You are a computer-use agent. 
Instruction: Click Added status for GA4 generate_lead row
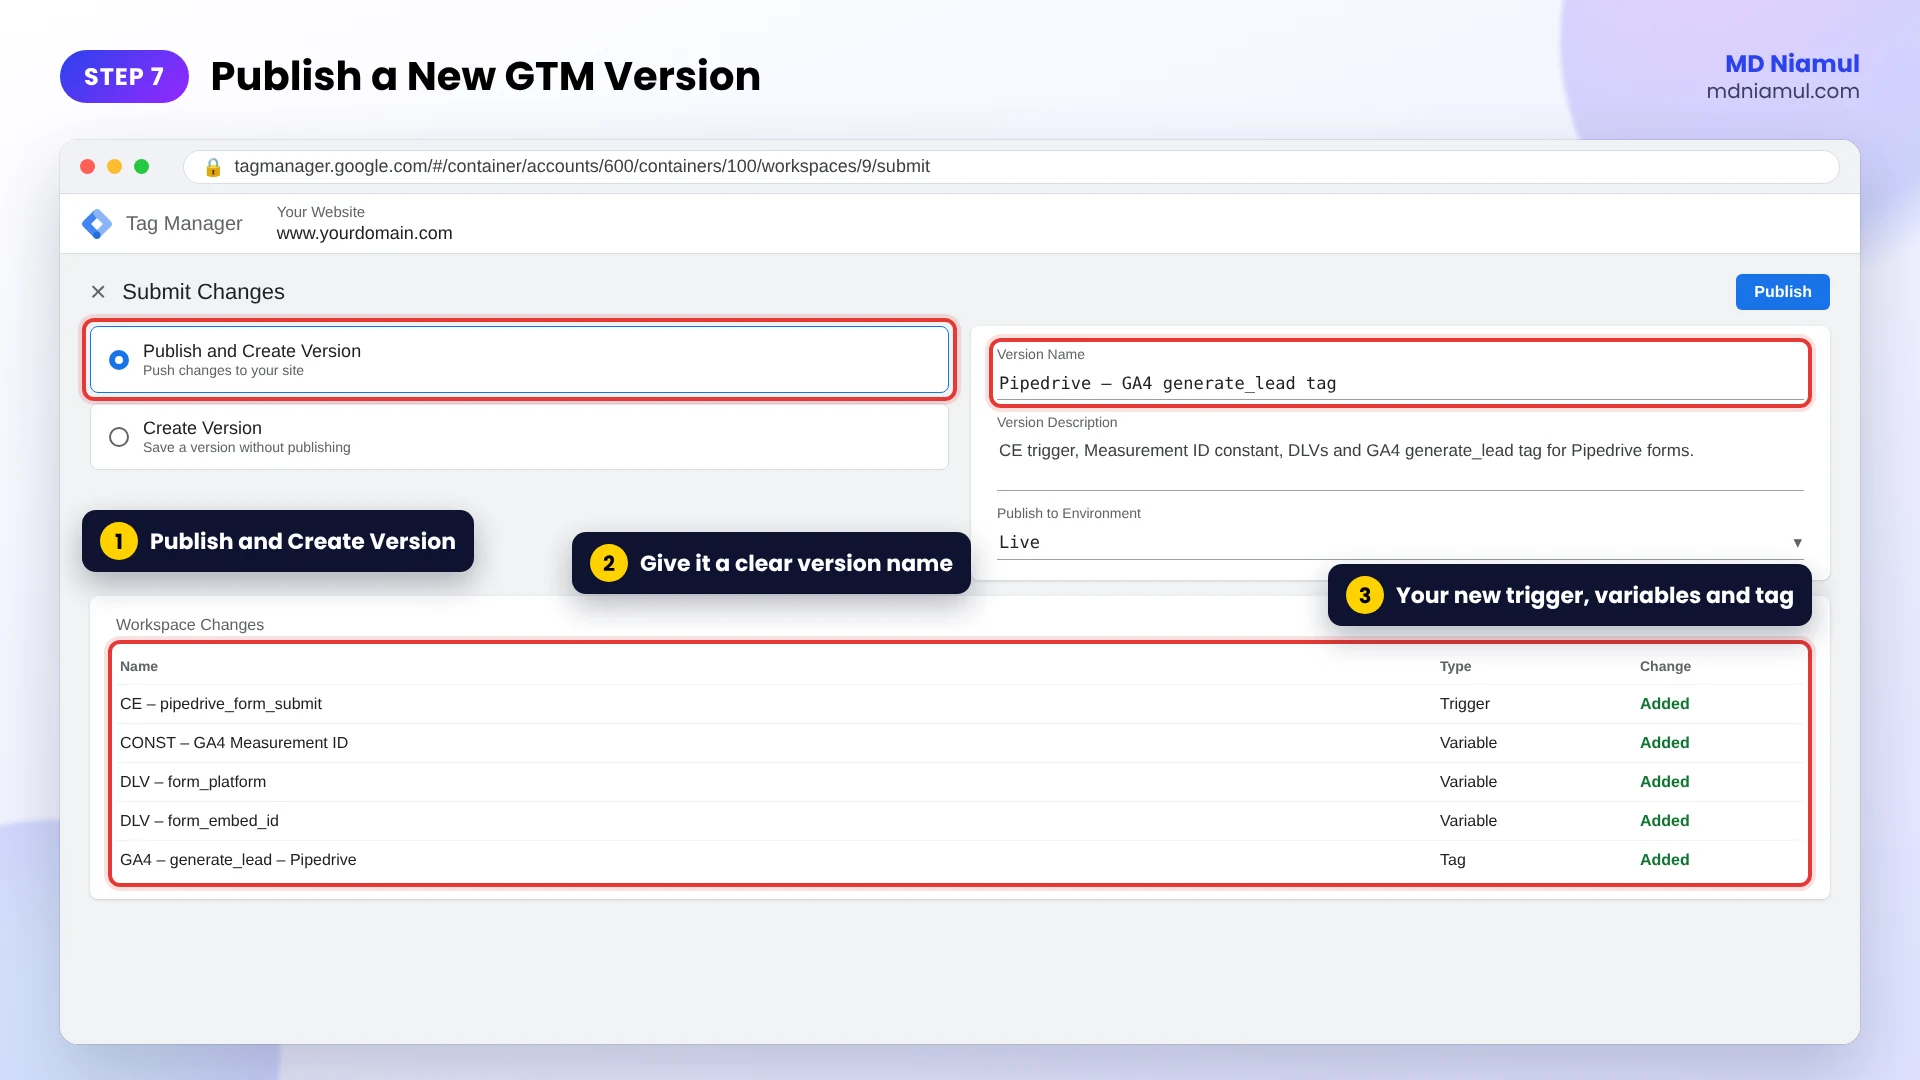1665,860
